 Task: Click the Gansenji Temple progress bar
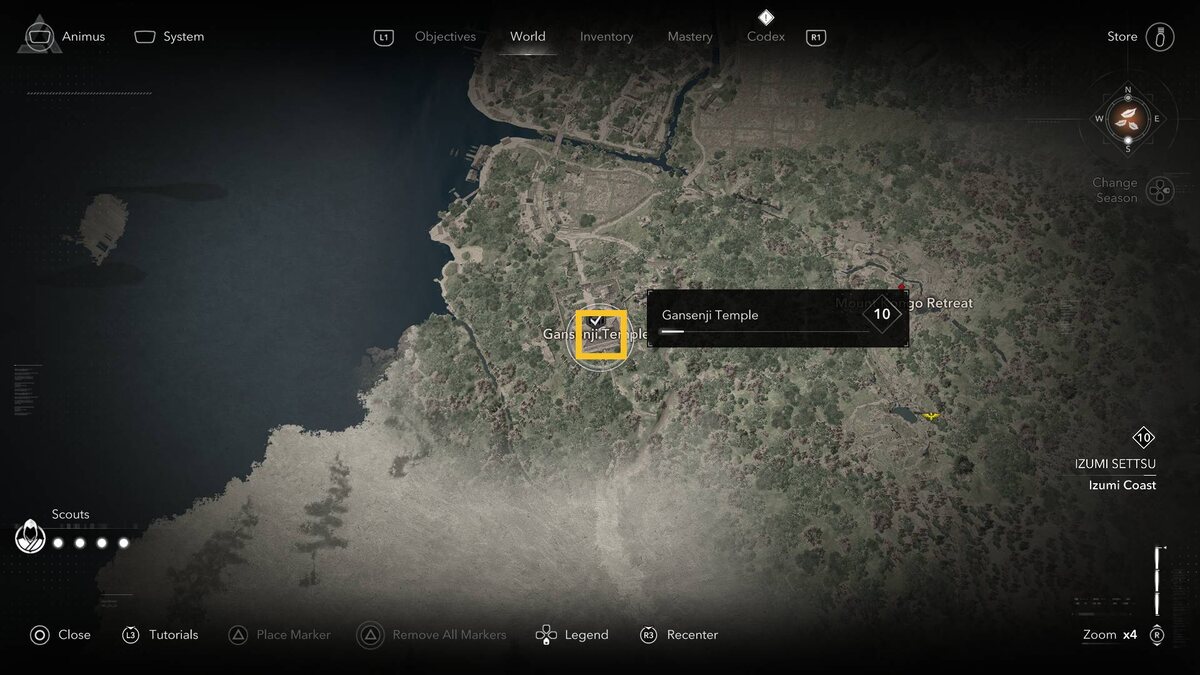coord(765,331)
